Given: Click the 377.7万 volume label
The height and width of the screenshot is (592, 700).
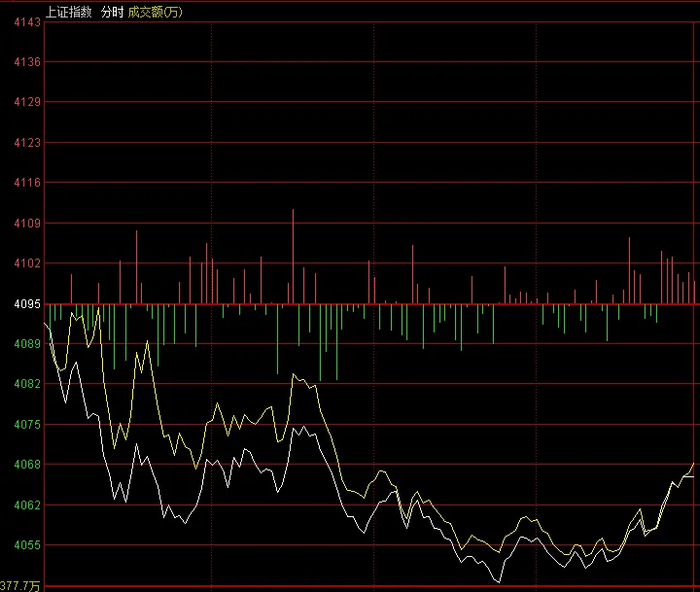Looking at the screenshot, I should [x=20, y=586].
